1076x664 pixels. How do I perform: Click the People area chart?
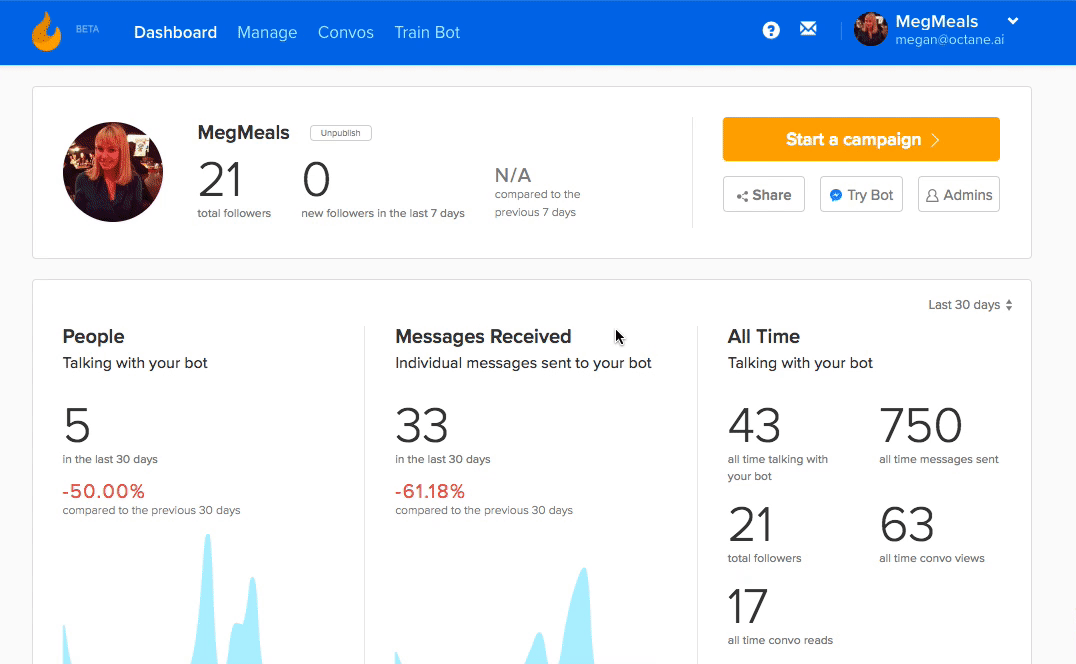pyautogui.click(x=163, y=598)
